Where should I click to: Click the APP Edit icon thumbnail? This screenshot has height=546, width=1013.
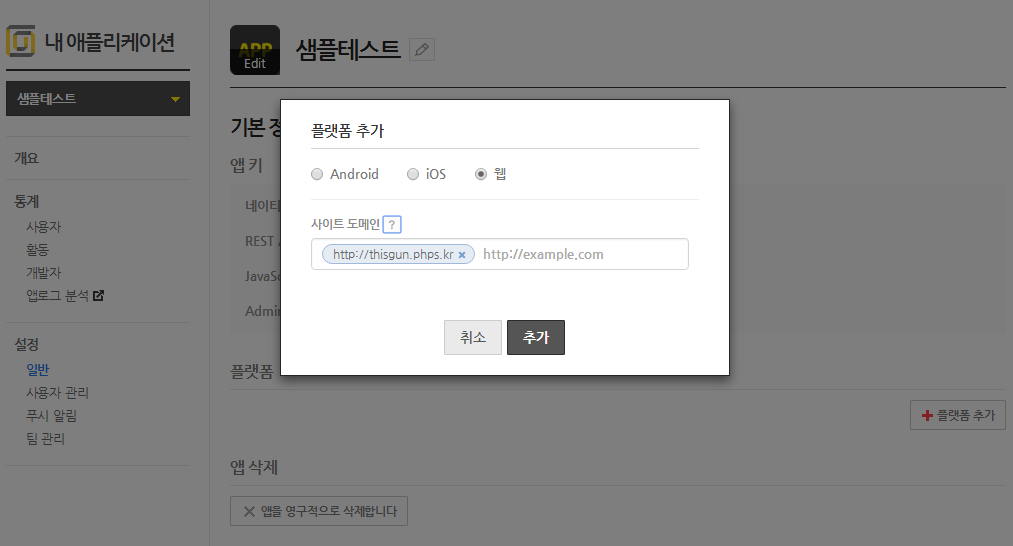tap(255, 50)
